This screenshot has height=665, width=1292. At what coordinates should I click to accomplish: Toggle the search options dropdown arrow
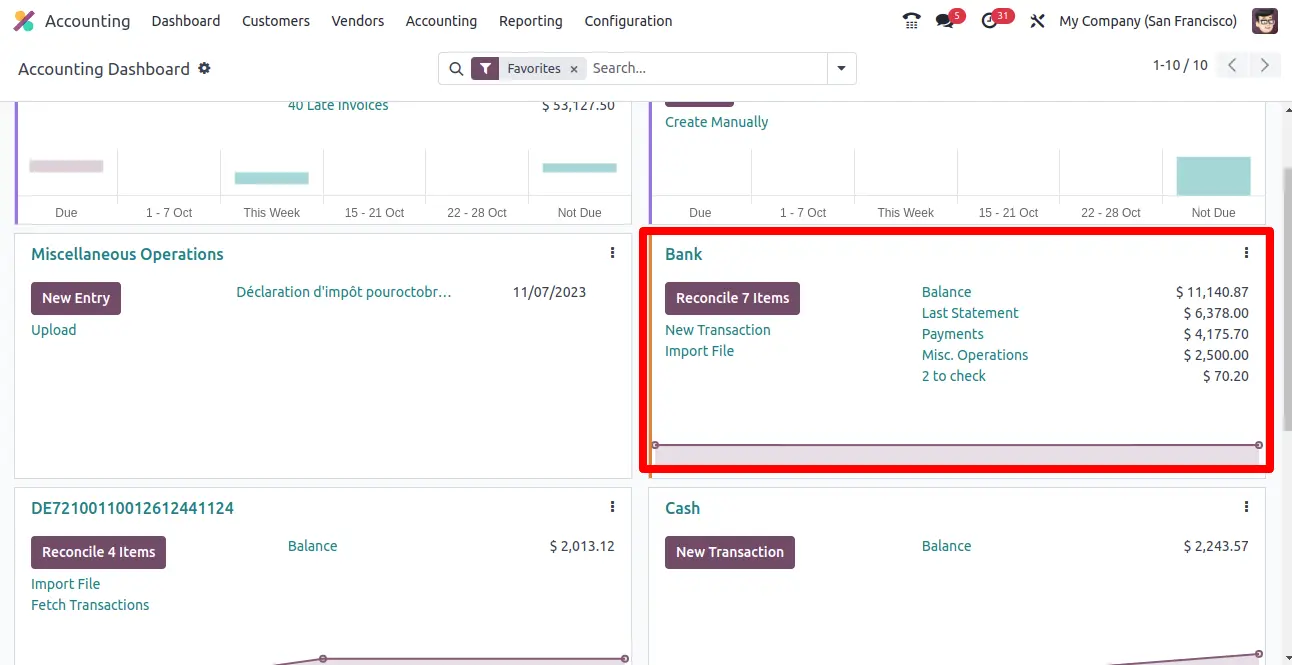(x=841, y=68)
